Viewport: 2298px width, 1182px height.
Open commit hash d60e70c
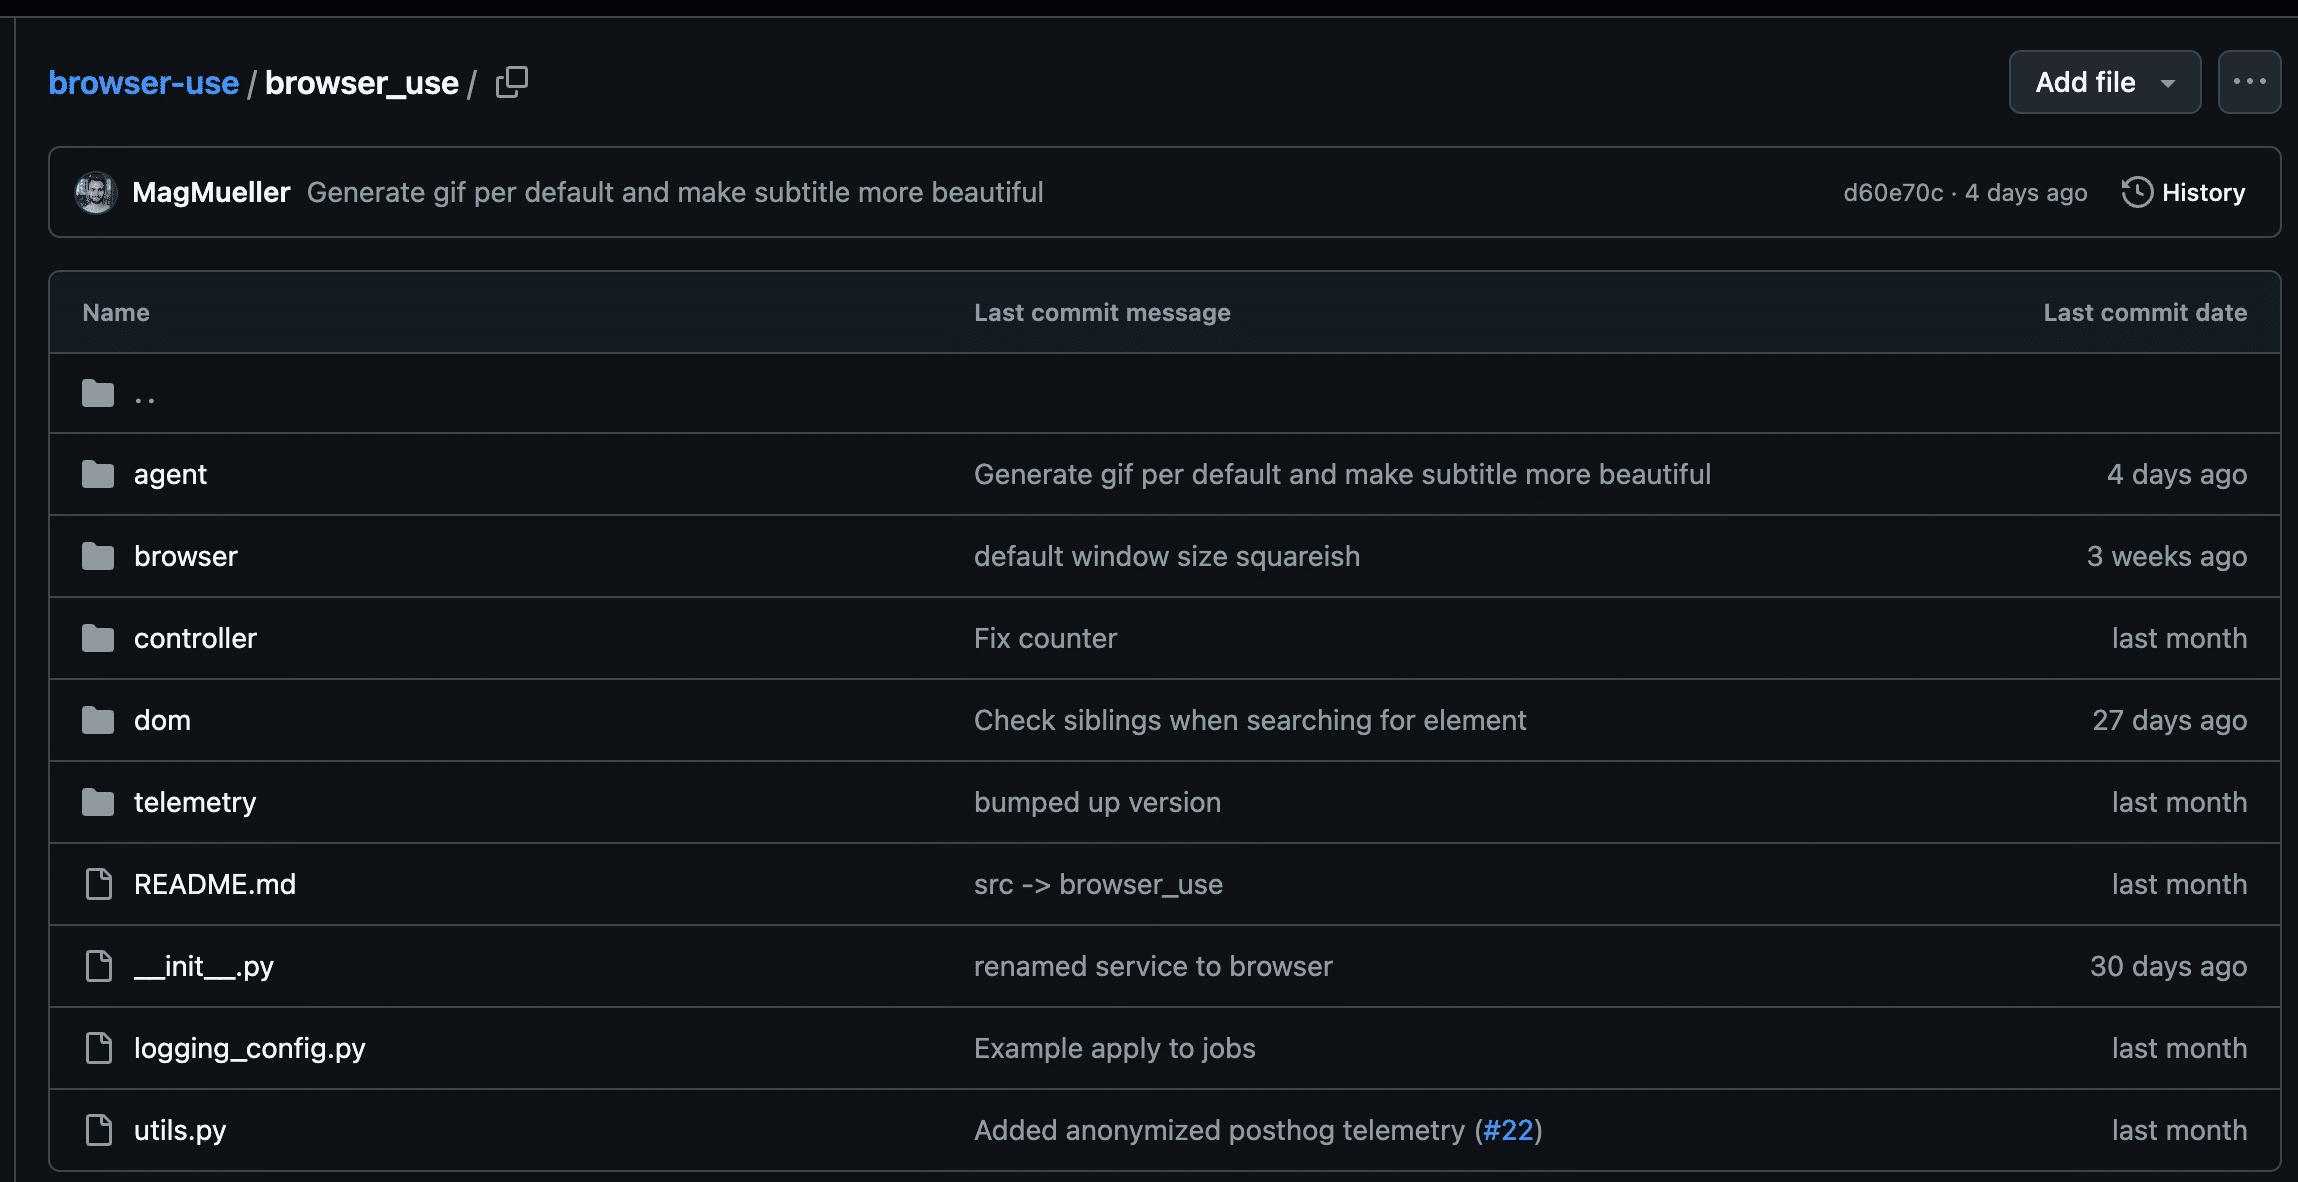[x=1893, y=192]
